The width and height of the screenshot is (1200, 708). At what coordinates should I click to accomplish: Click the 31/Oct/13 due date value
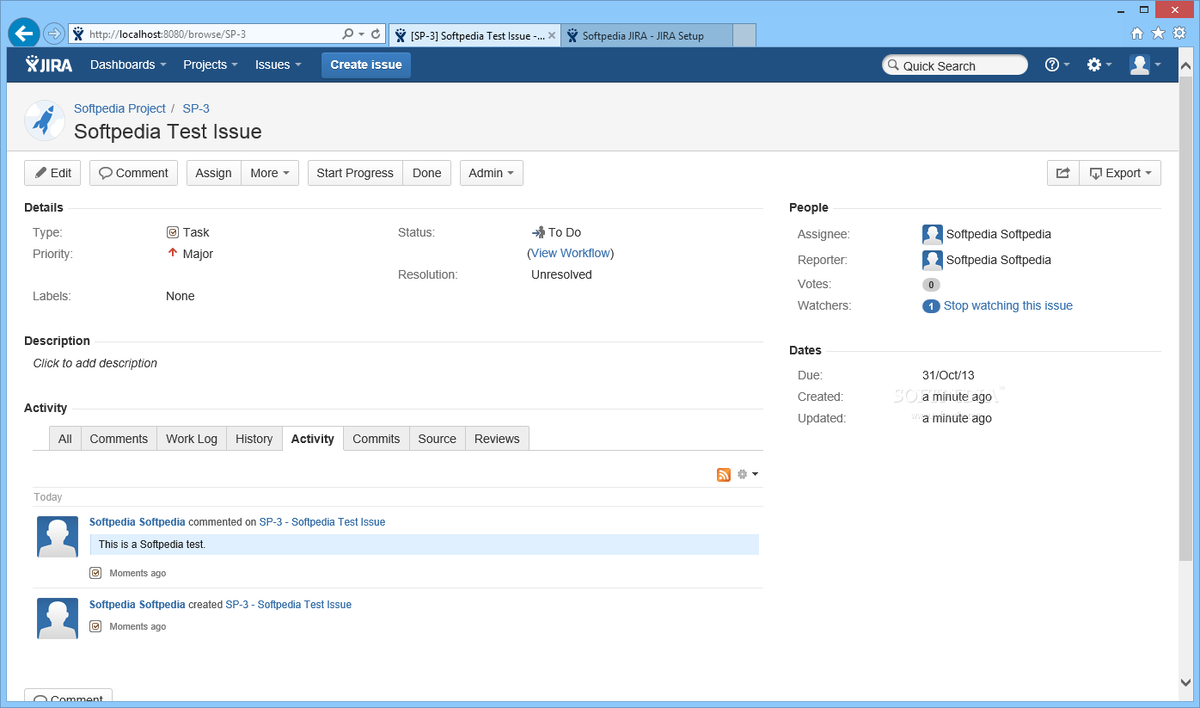(x=948, y=376)
